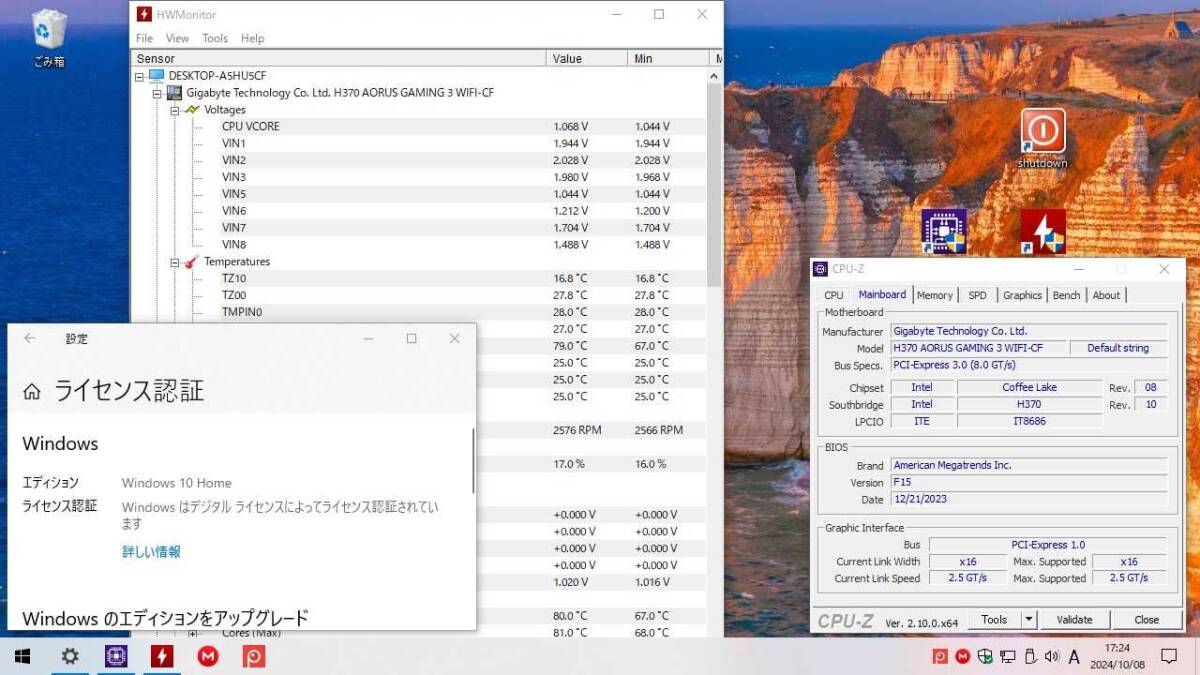Image resolution: width=1200 pixels, height=675 pixels.
Task: Open the Bench tab in CPU-Z
Action: [x=1067, y=295]
